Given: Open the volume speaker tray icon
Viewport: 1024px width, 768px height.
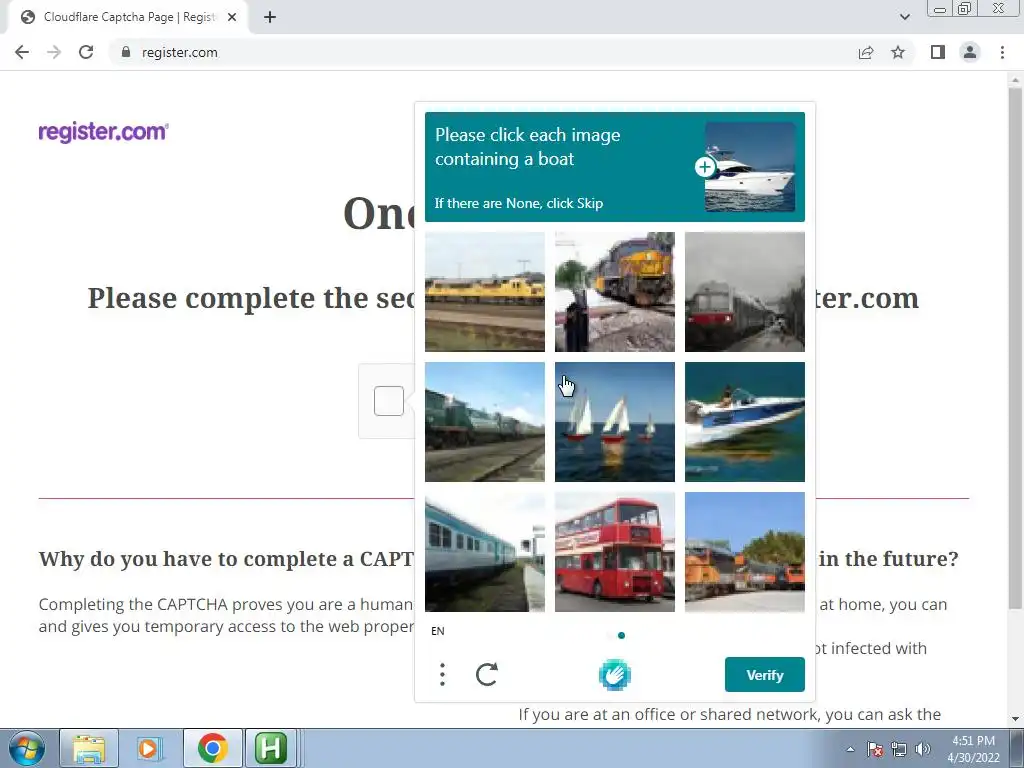Looking at the screenshot, I should (923, 749).
